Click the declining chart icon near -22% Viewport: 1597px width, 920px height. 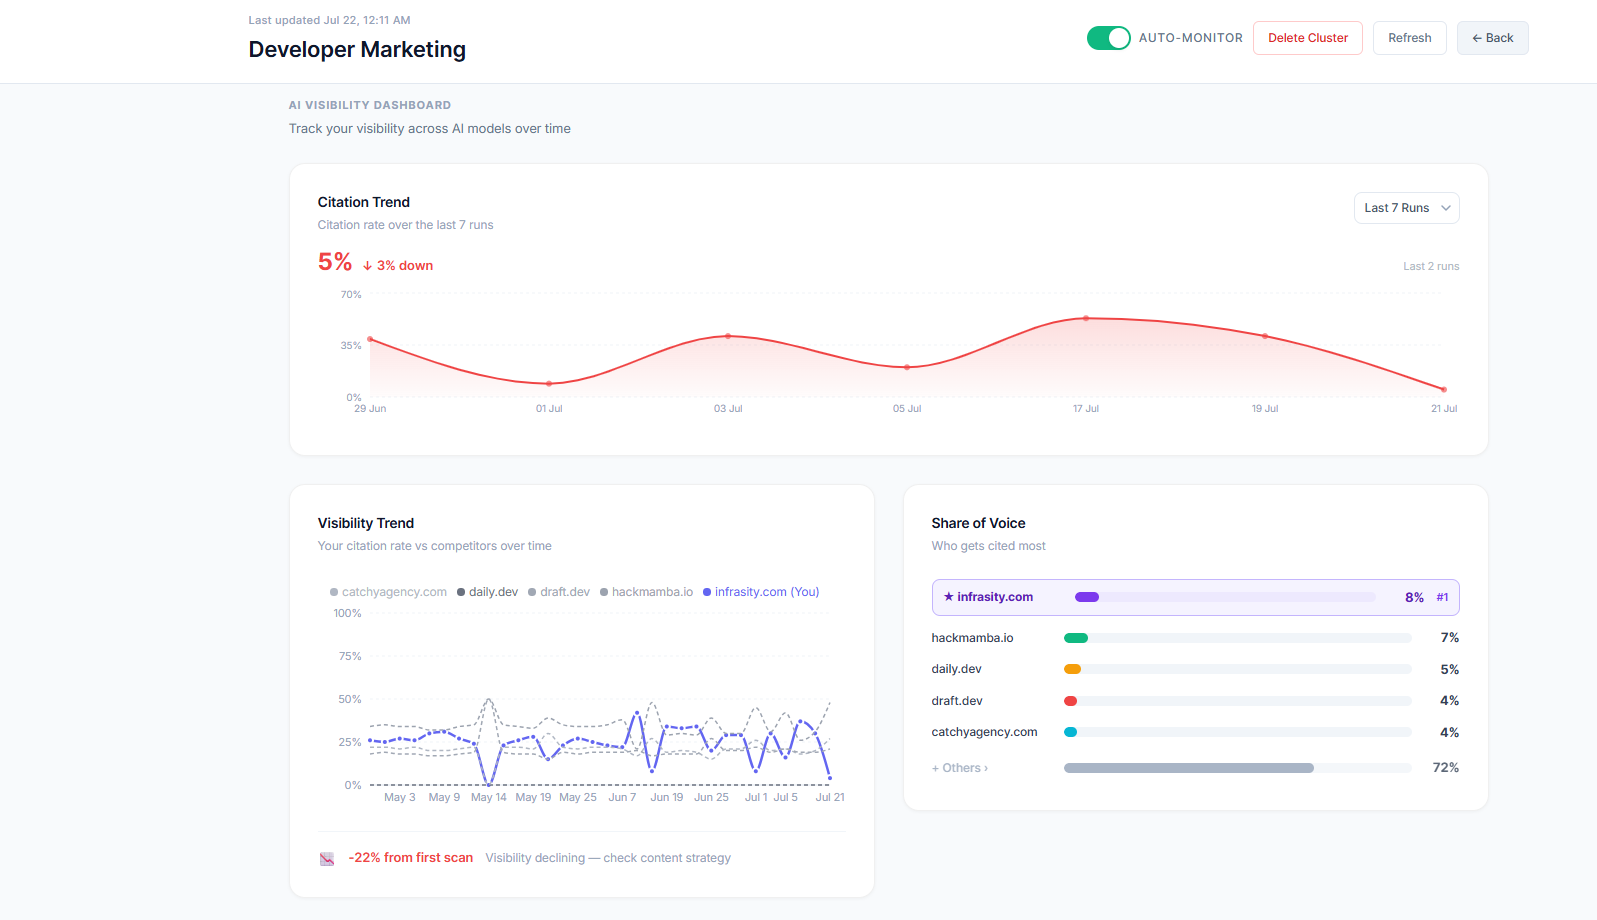pyautogui.click(x=327, y=858)
